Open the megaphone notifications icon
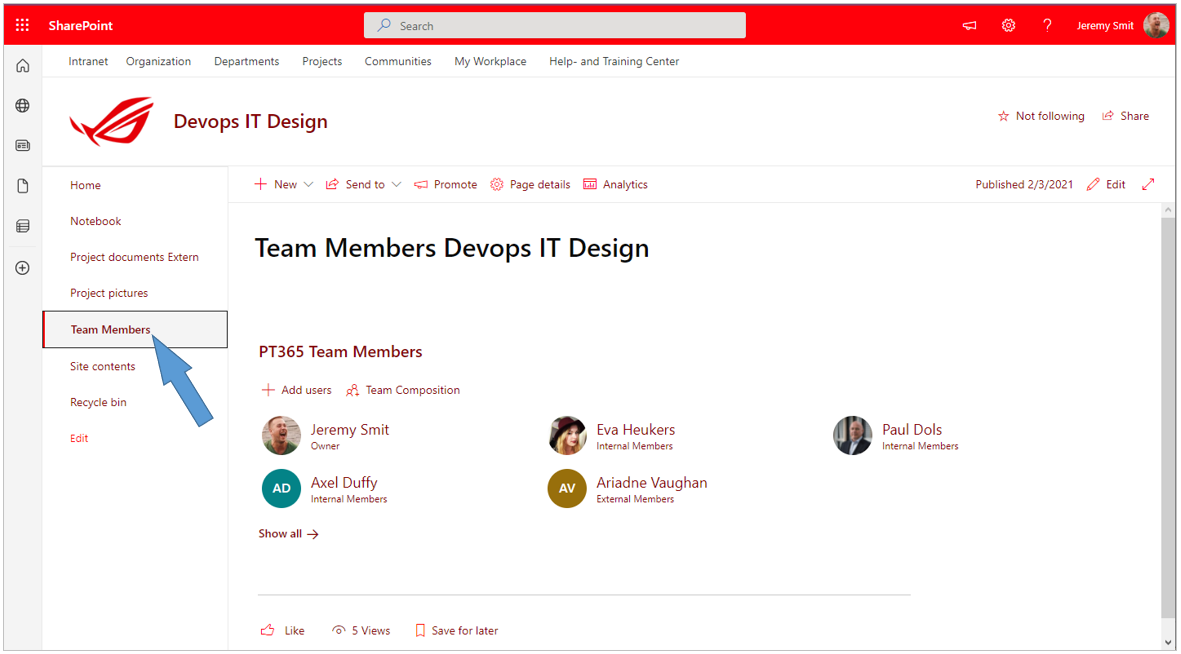Screen dimensions: 1181x654 pyautogui.click(x=969, y=26)
